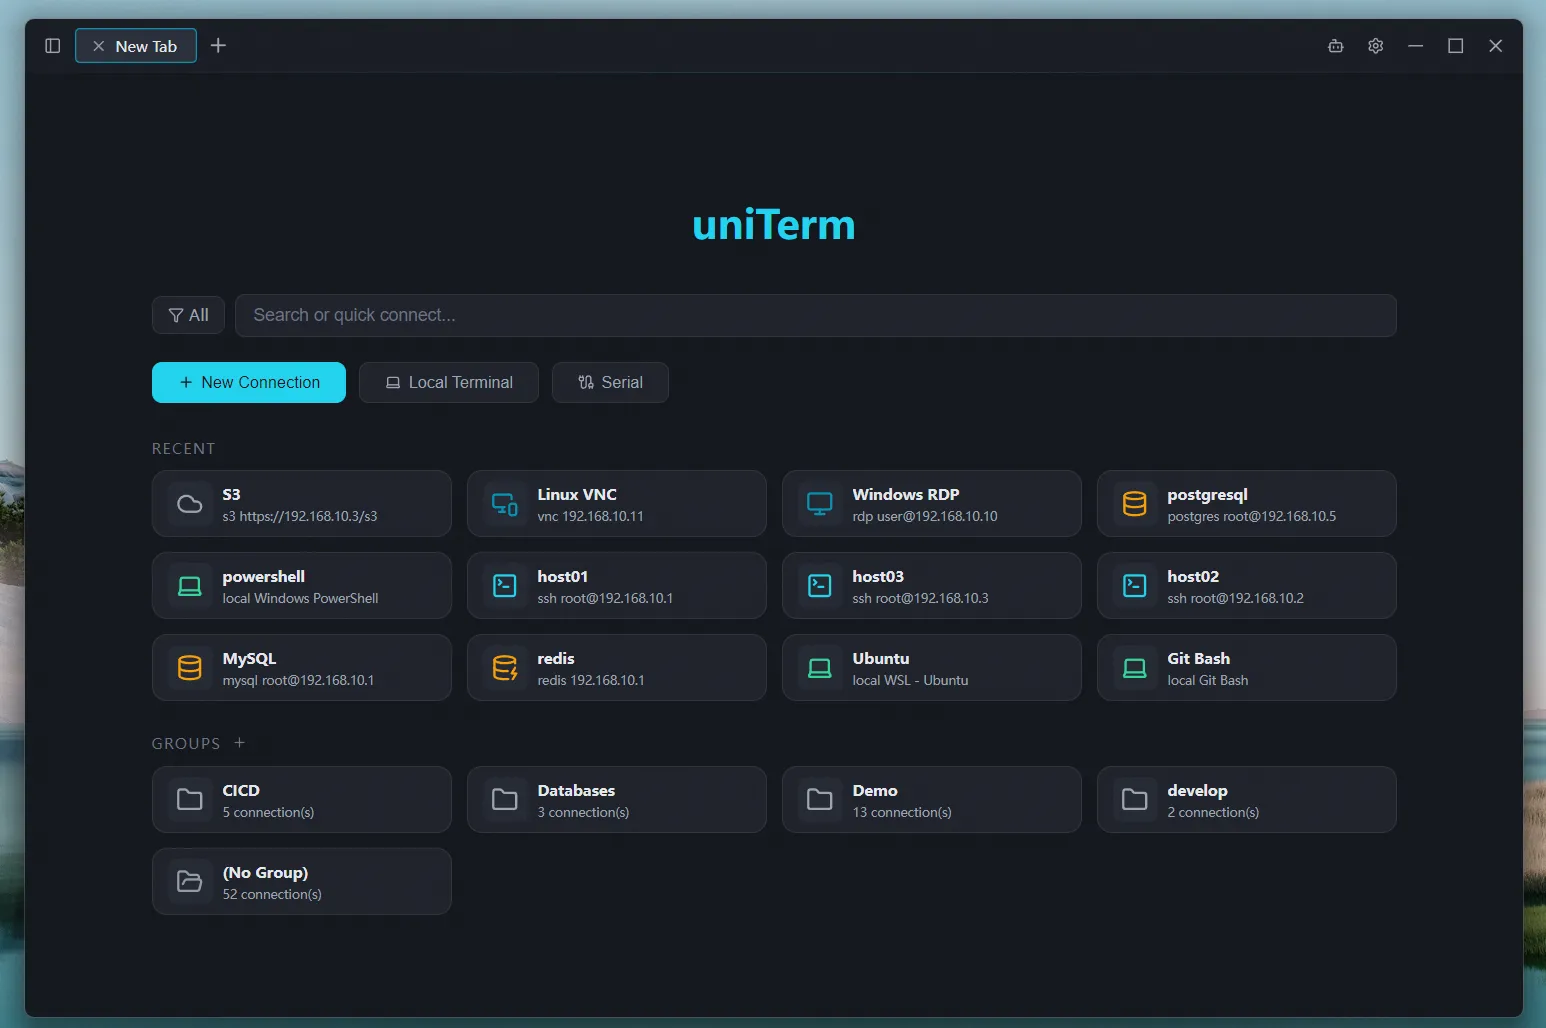Close the New Tab tab

98,46
